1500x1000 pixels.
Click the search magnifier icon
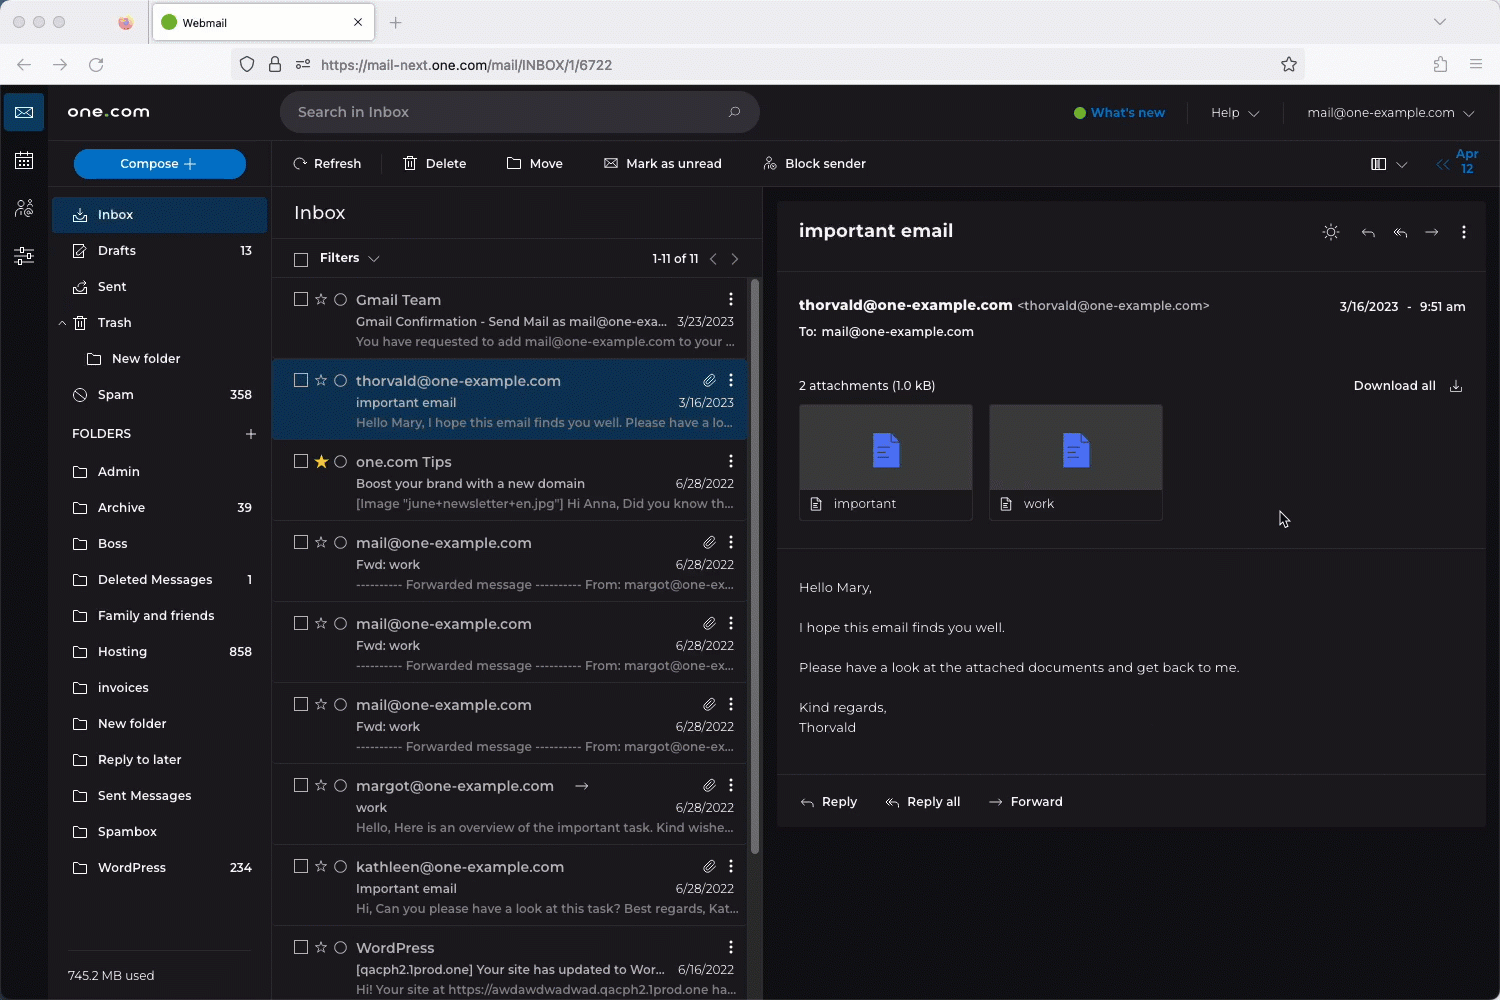(x=734, y=112)
